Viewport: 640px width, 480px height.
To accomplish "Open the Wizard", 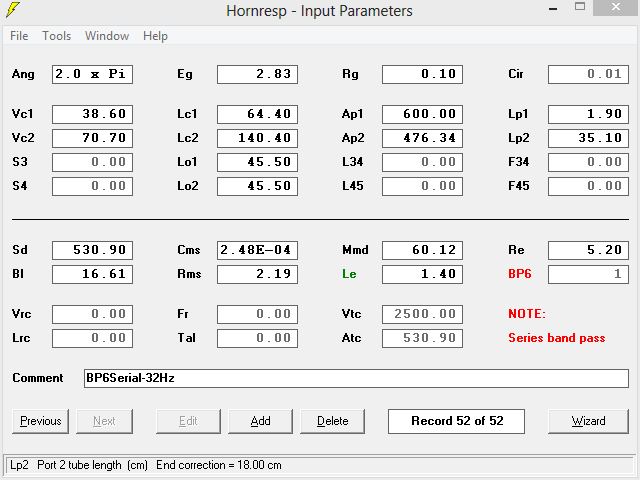I will pyautogui.click(x=589, y=421).
